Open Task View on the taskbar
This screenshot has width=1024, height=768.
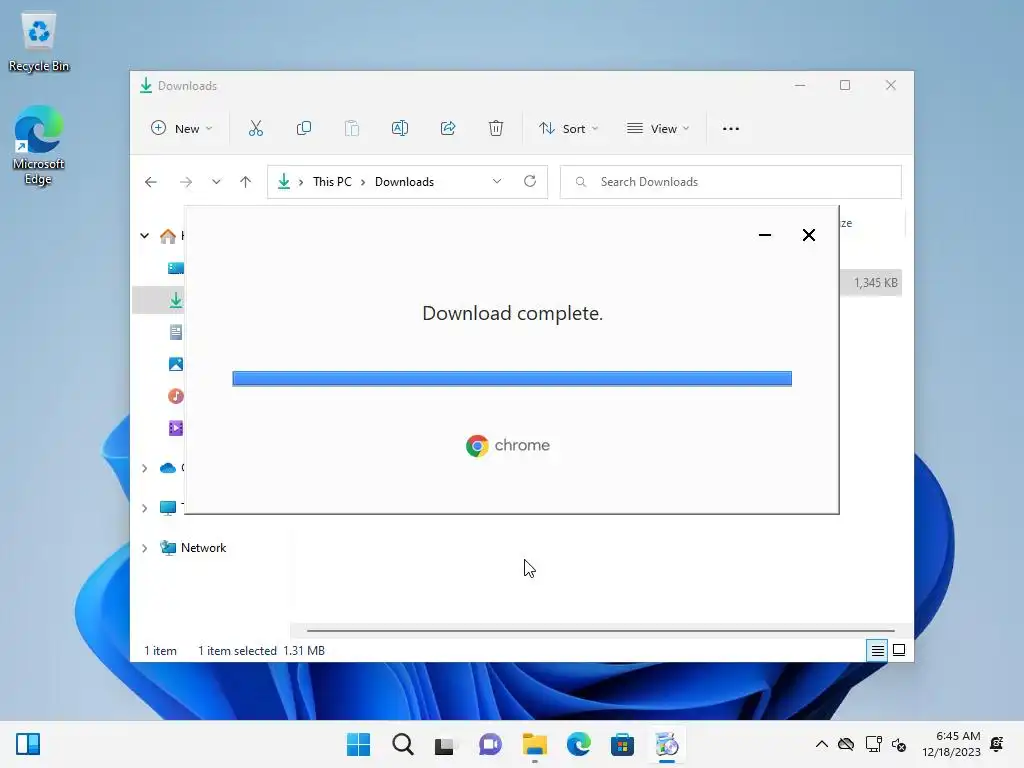pos(445,744)
